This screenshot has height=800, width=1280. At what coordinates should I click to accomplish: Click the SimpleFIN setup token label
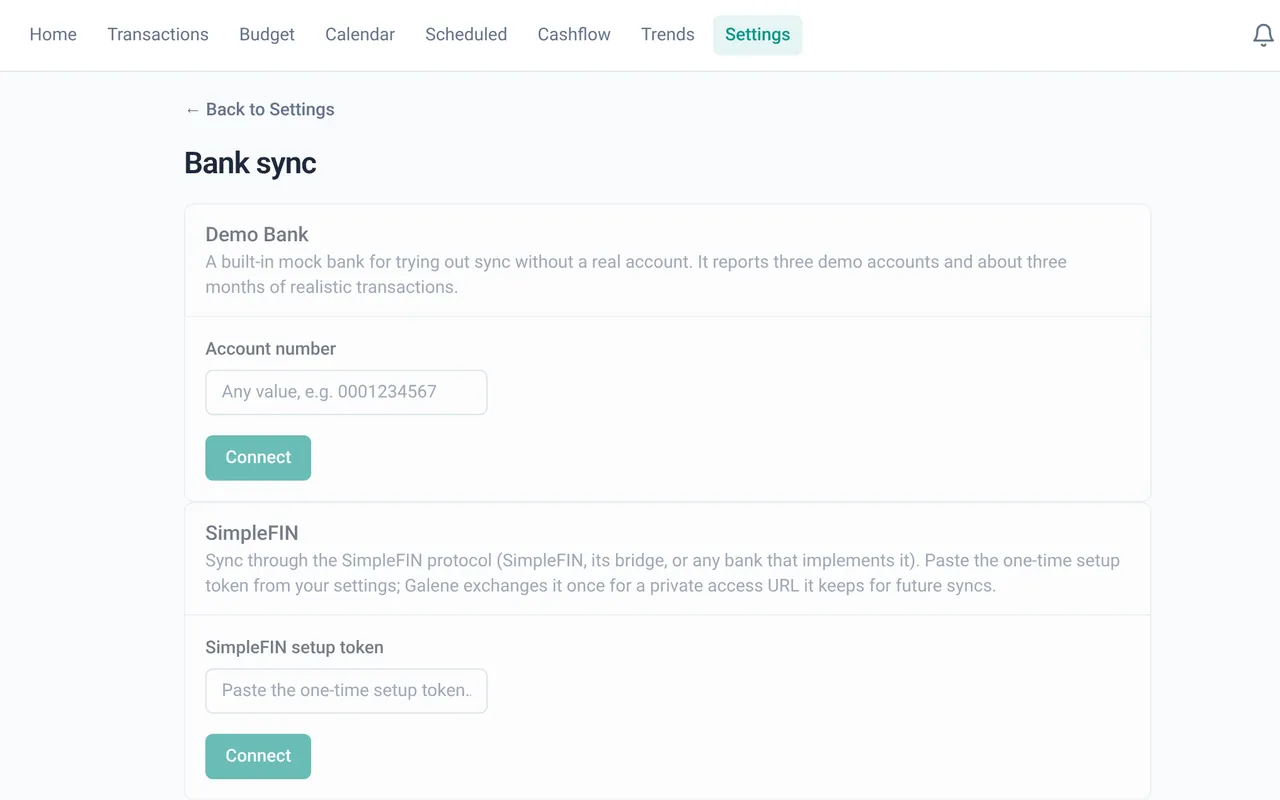295,648
